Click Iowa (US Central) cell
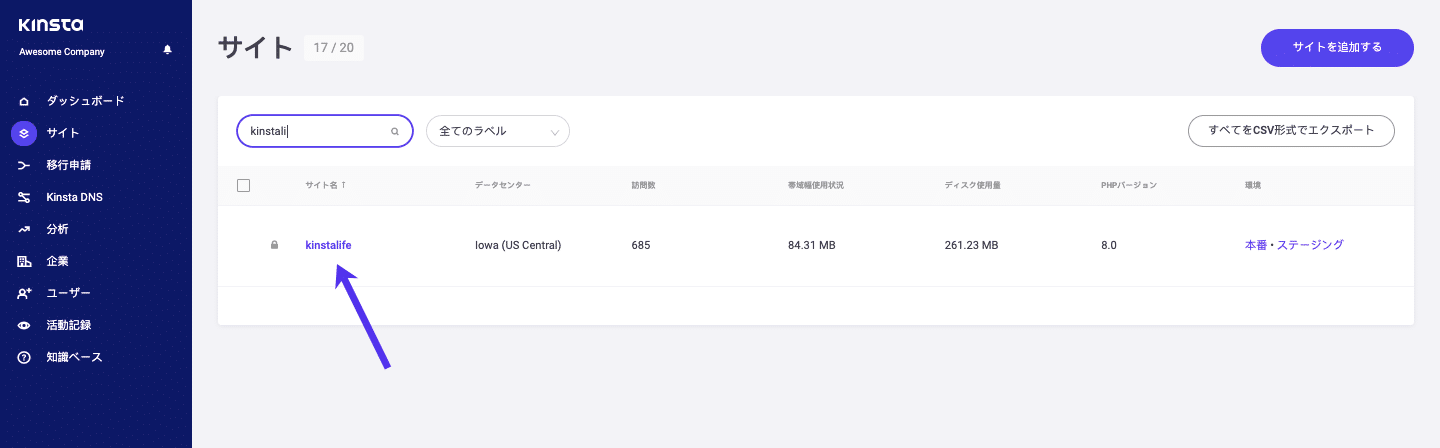1440x448 pixels. click(x=518, y=245)
